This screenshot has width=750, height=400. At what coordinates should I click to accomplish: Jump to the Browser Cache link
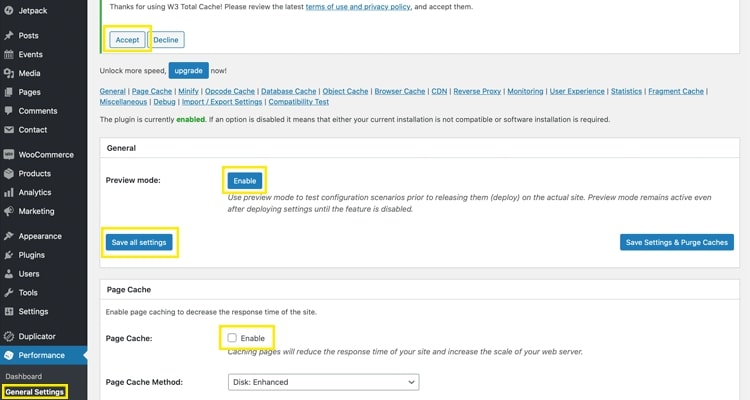point(400,91)
